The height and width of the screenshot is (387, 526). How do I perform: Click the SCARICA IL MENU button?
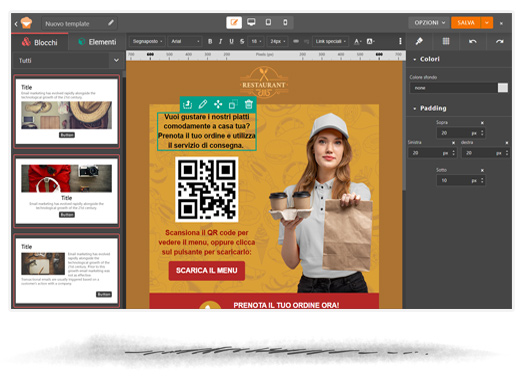(x=207, y=271)
